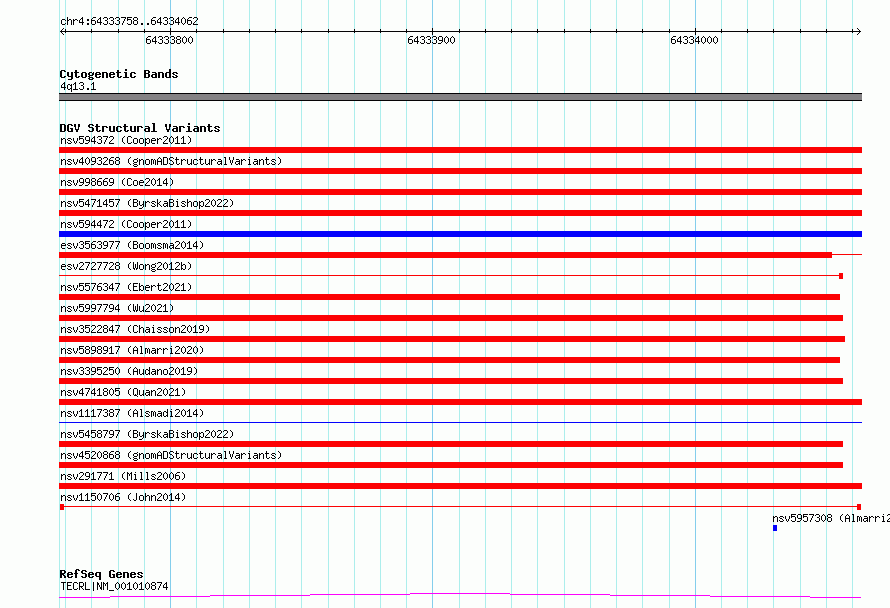890x608 pixels.
Task: Select the DGV Structural Variants track title
Action: click(140, 128)
